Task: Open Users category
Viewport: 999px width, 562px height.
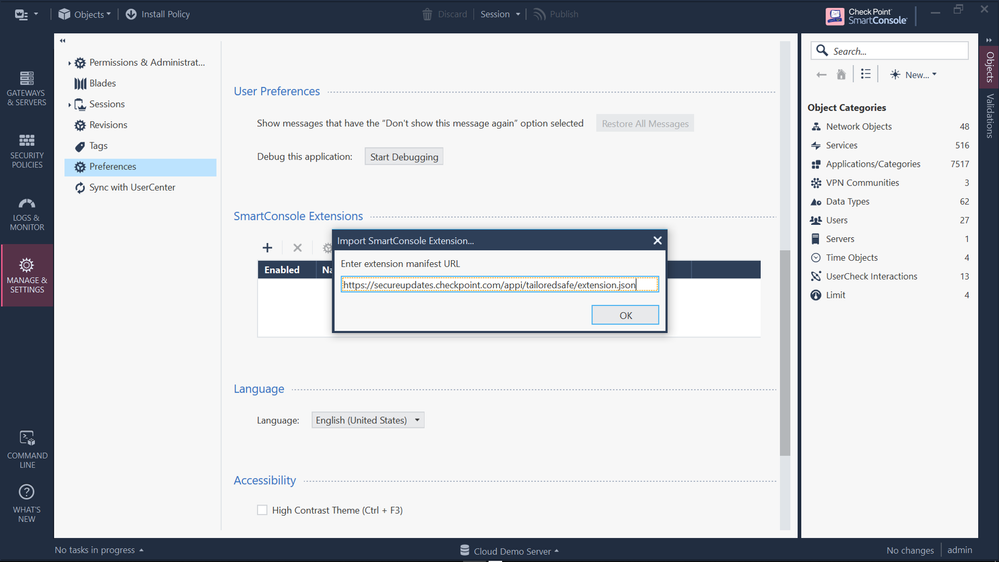Action: pos(889,220)
